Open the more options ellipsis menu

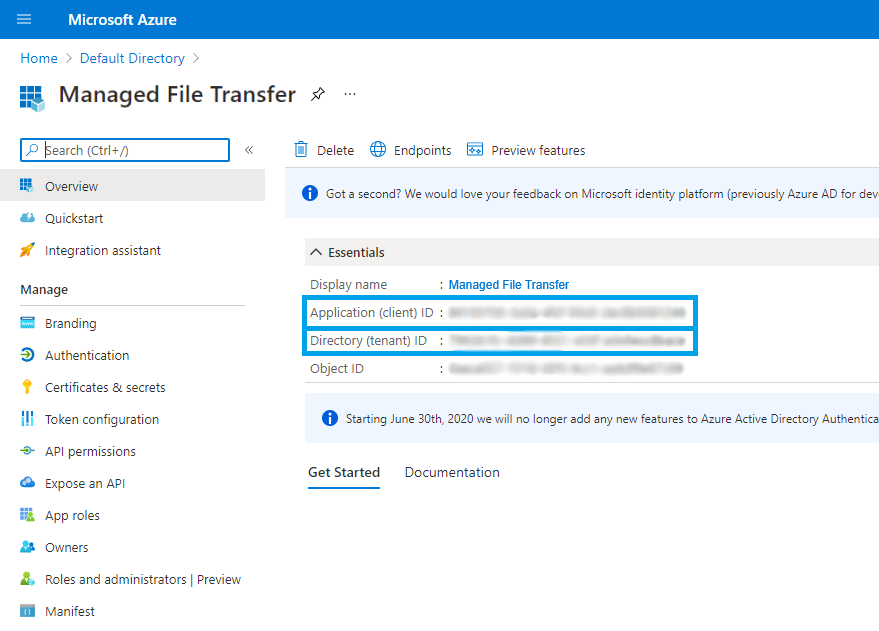350,94
